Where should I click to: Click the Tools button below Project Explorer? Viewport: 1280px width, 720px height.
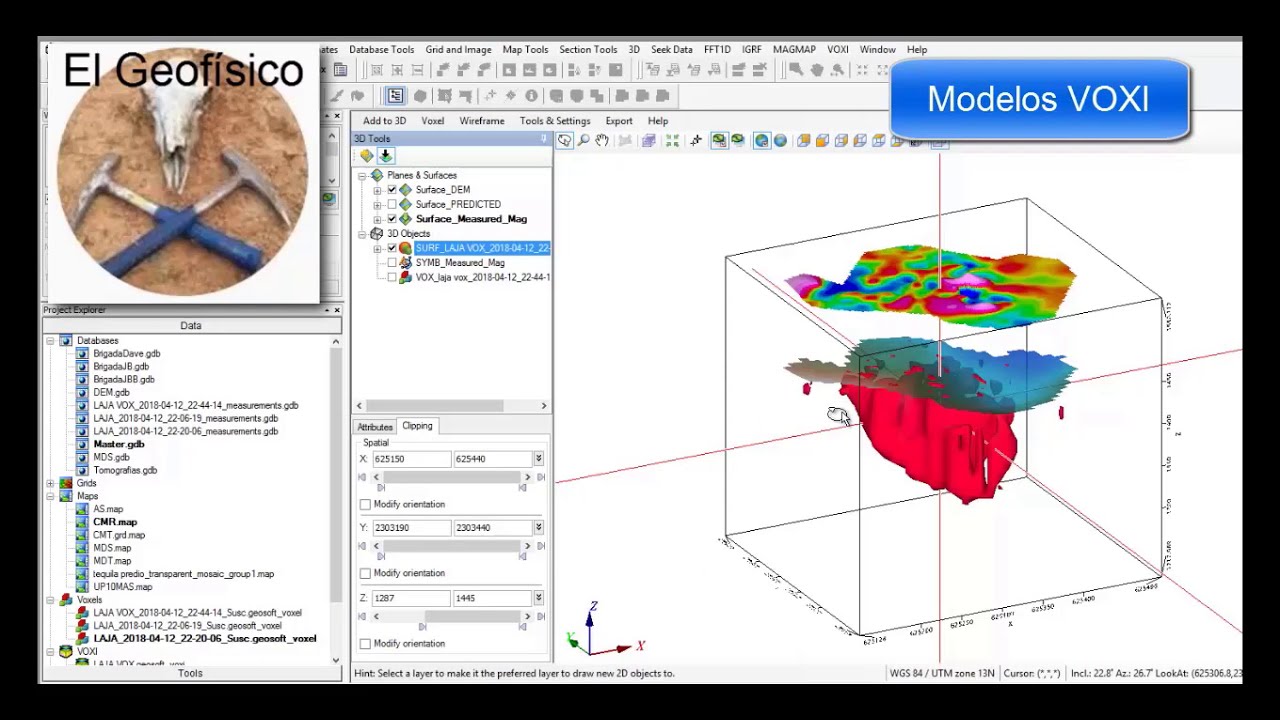[x=190, y=673]
